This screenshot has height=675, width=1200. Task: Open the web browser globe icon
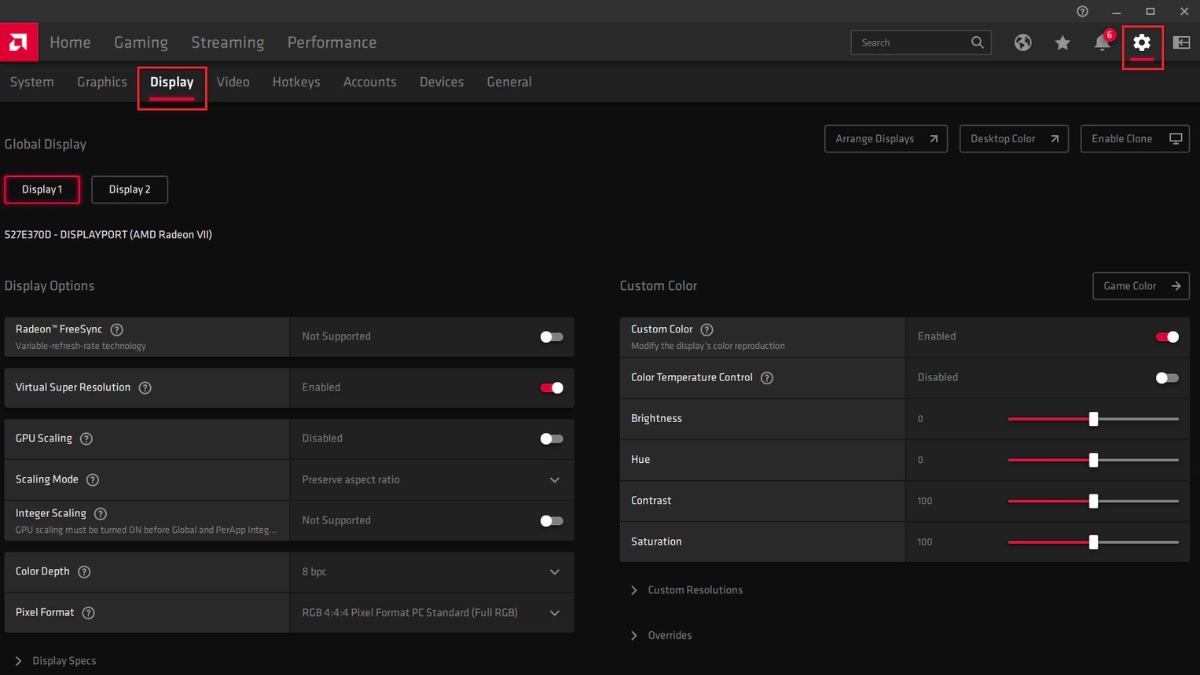pyautogui.click(x=1022, y=43)
